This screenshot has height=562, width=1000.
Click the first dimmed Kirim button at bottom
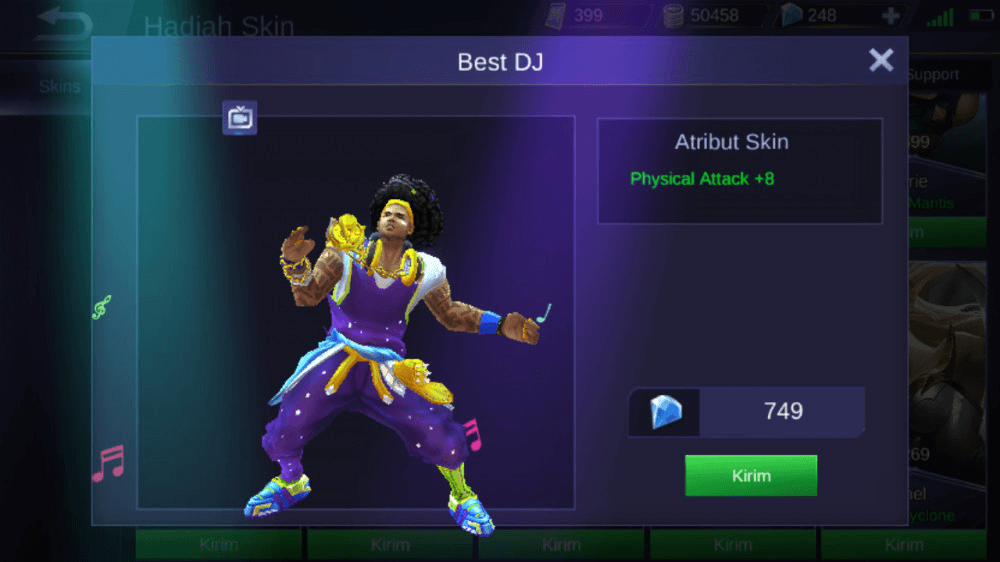click(x=219, y=545)
